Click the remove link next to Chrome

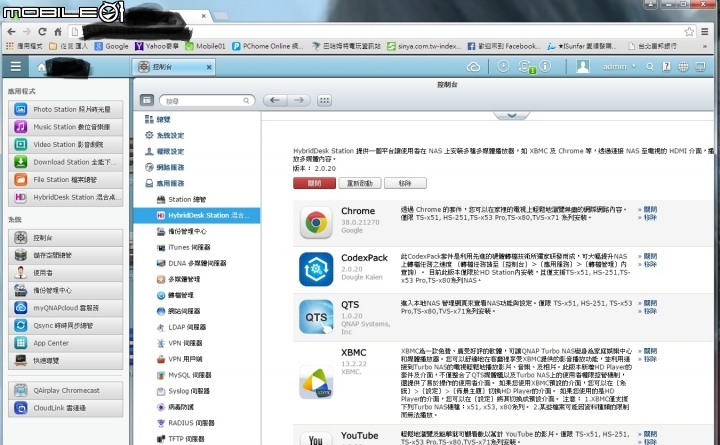(650, 217)
